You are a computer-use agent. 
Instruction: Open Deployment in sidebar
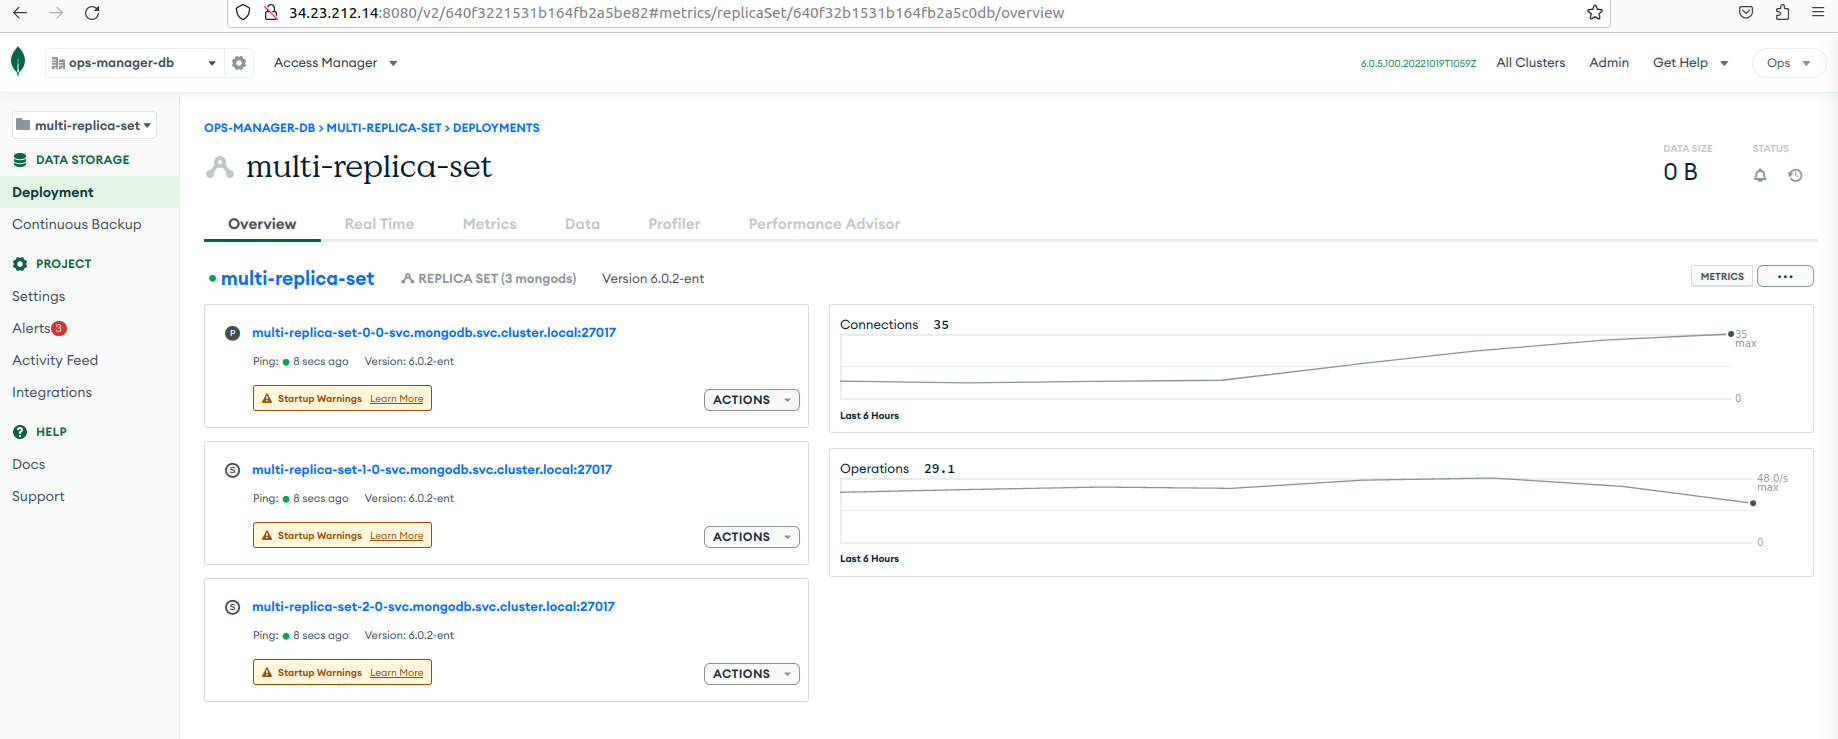tap(90, 192)
